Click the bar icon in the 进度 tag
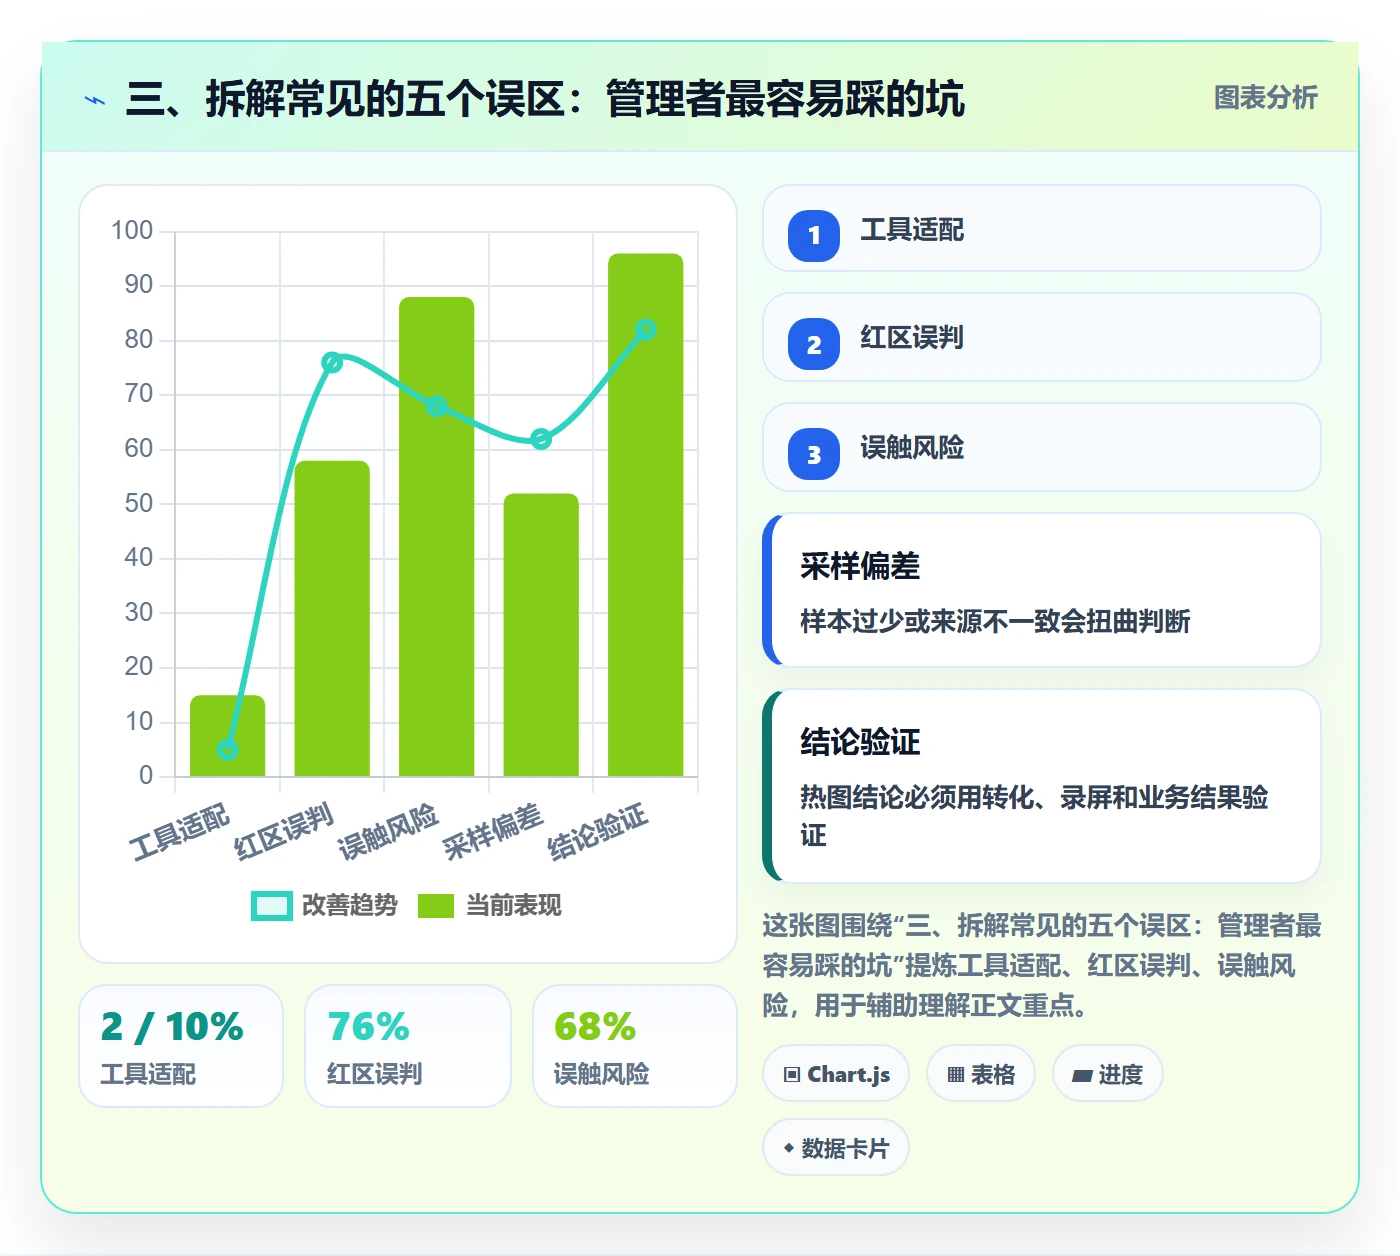 (x=1082, y=1076)
